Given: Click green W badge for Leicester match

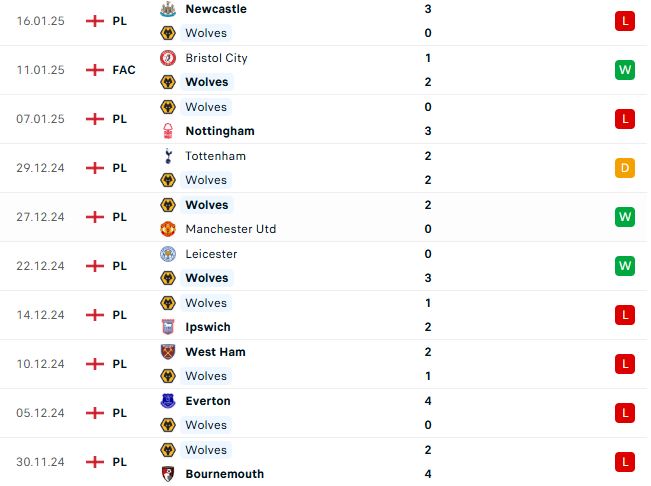Looking at the screenshot, I should [x=625, y=266].
